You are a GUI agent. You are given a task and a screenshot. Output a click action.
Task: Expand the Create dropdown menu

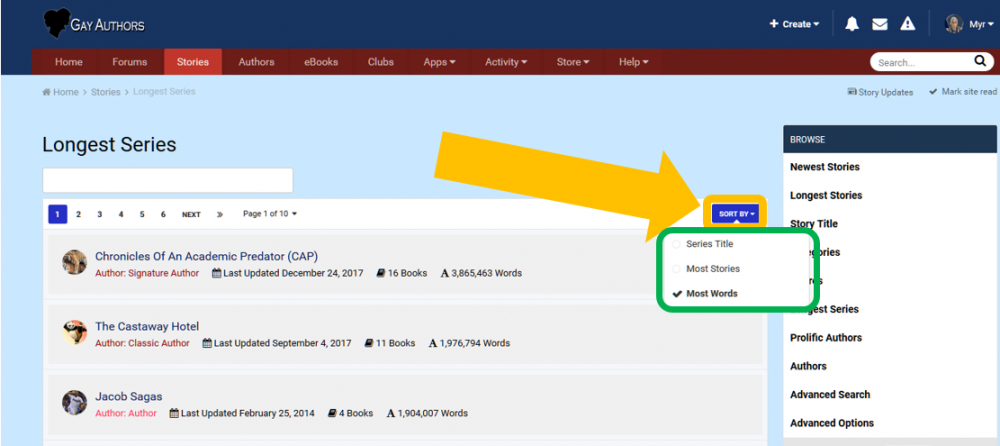pyautogui.click(x=794, y=24)
